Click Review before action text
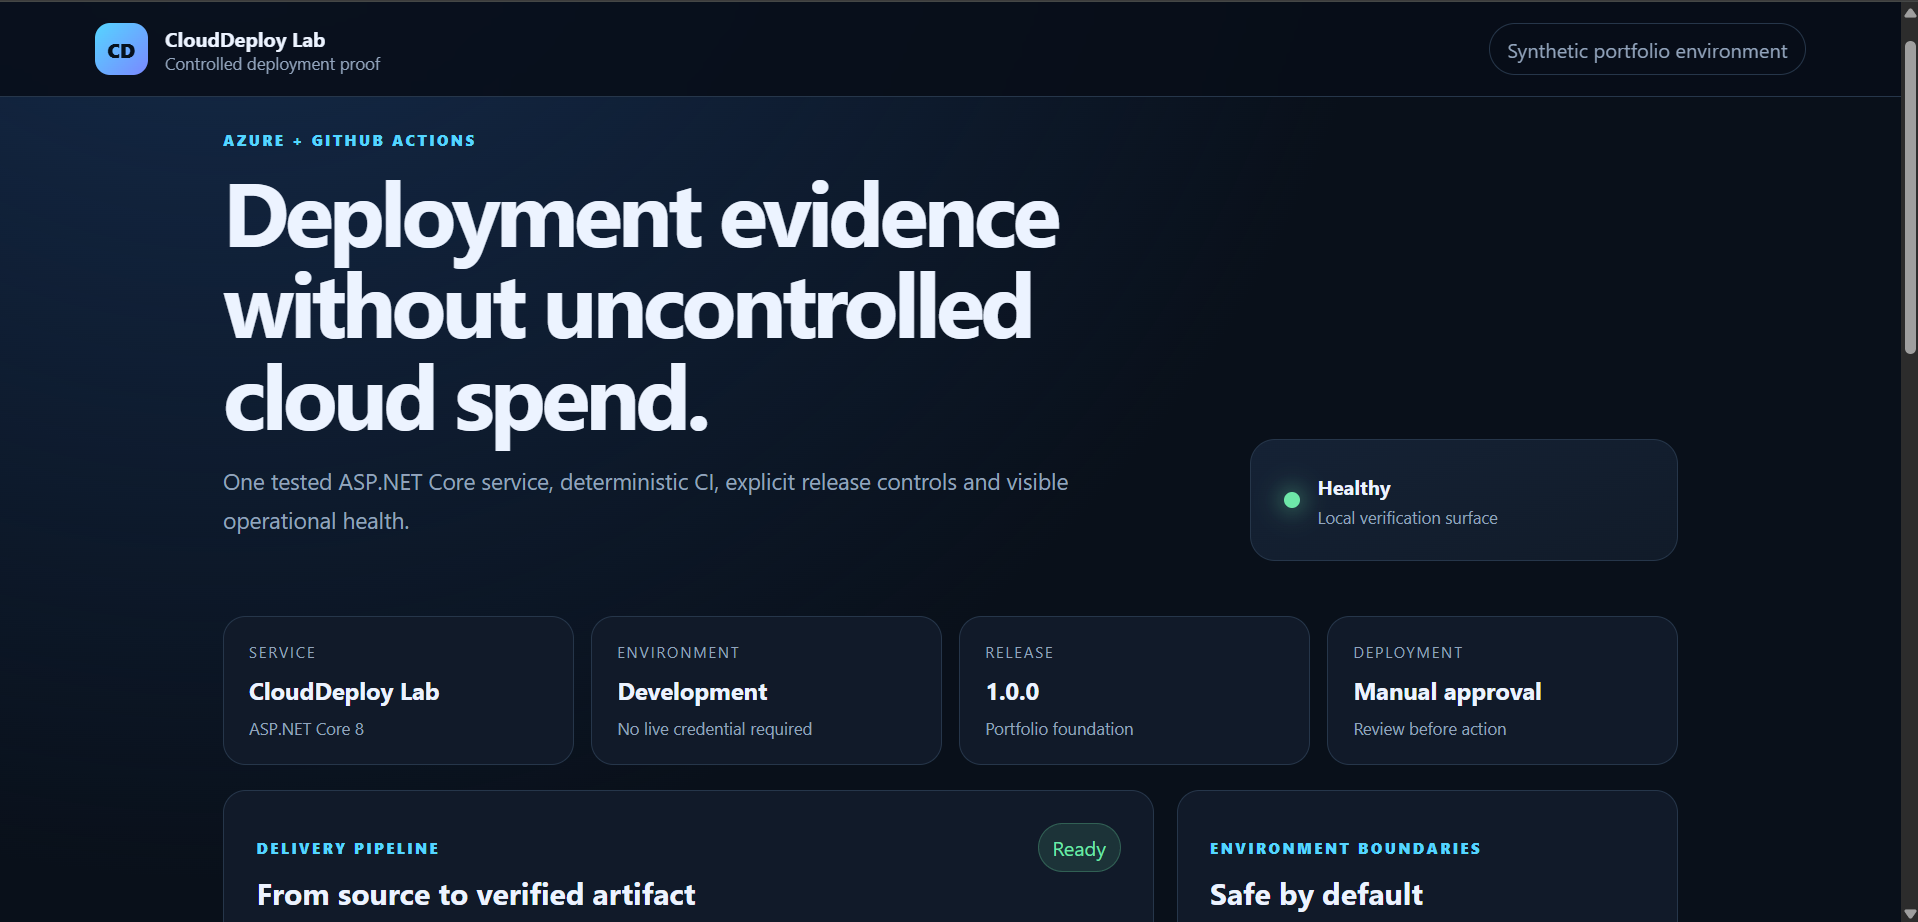The width and height of the screenshot is (1918, 922). [1429, 729]
